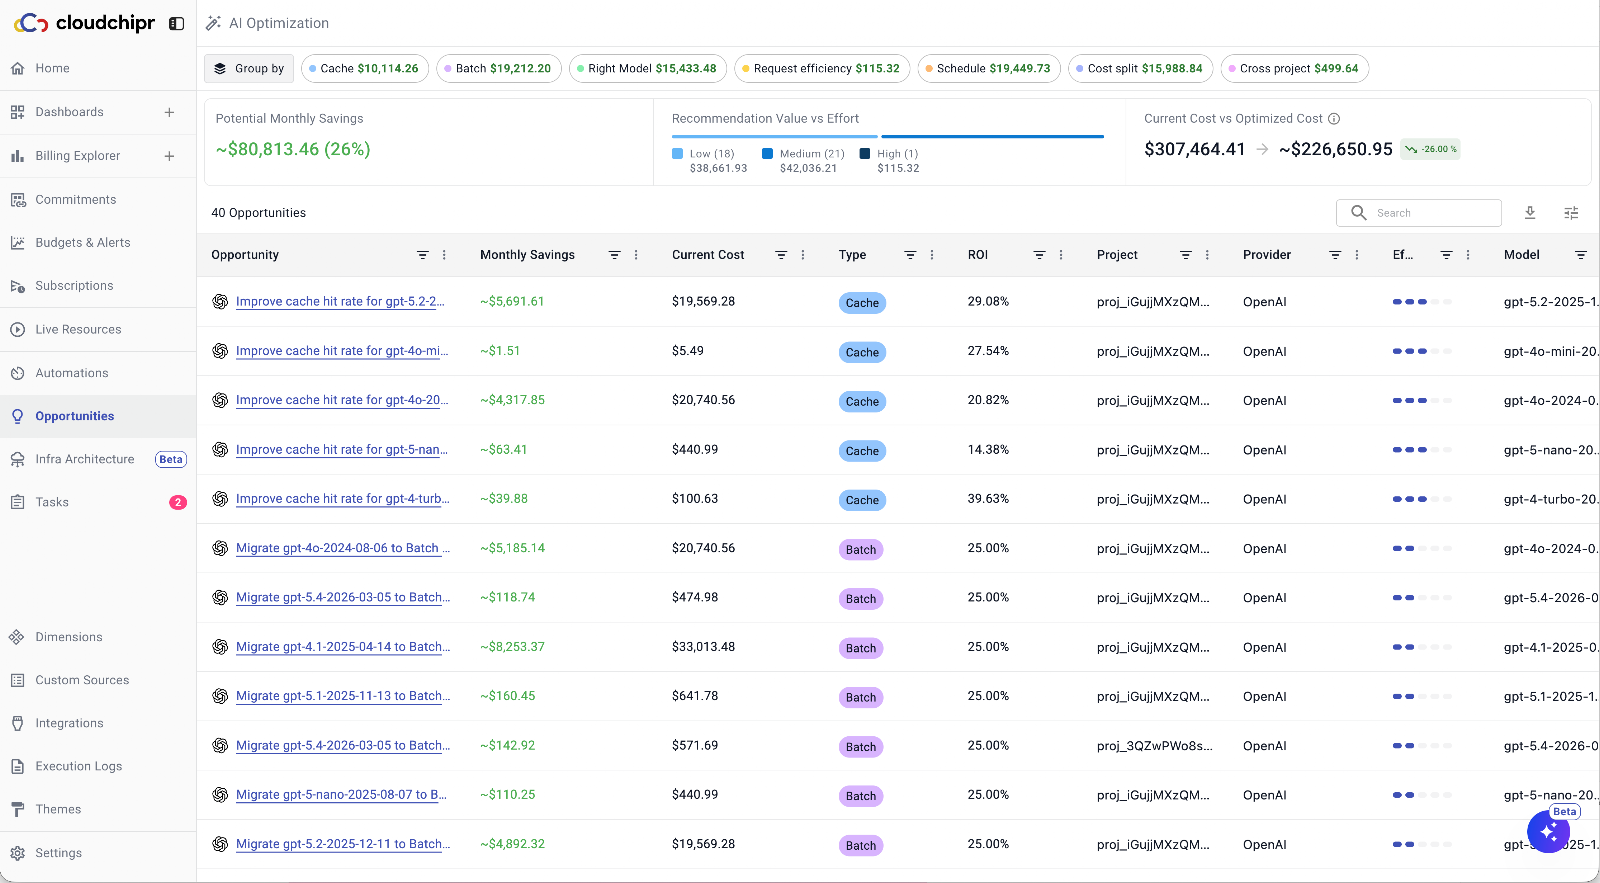
Task: Open Project column options menu
Action: (x=1207, y=255)
